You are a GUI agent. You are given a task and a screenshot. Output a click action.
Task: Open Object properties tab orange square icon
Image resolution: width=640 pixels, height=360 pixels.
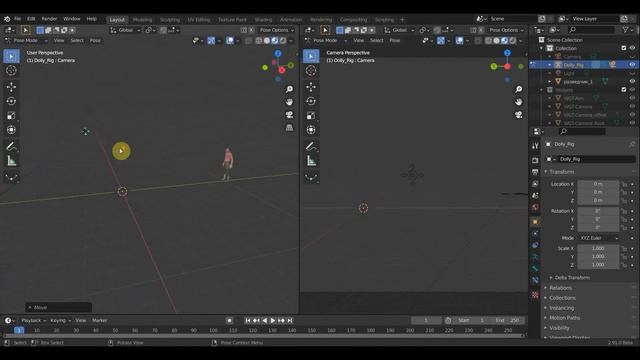[535, 222]
